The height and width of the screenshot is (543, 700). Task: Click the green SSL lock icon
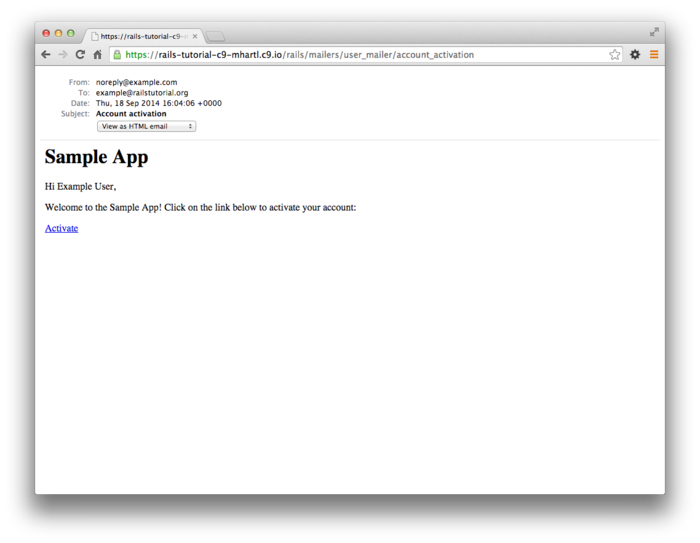pos(117,54)
